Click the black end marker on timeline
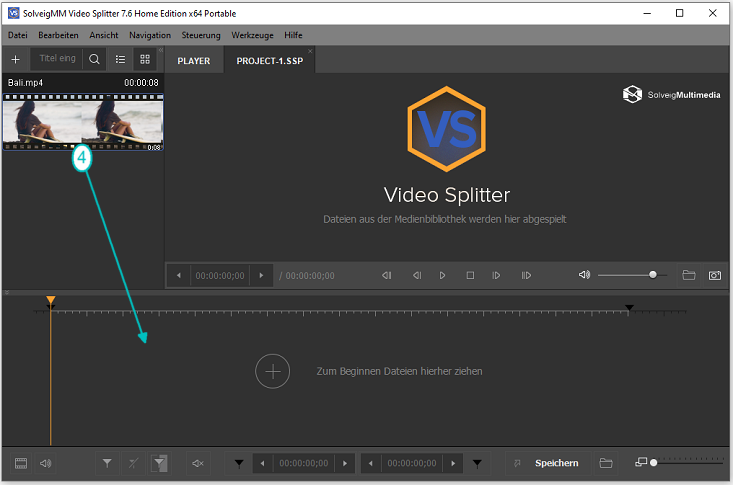This screenshot has height=485, width=733. [x=629, y=308]
